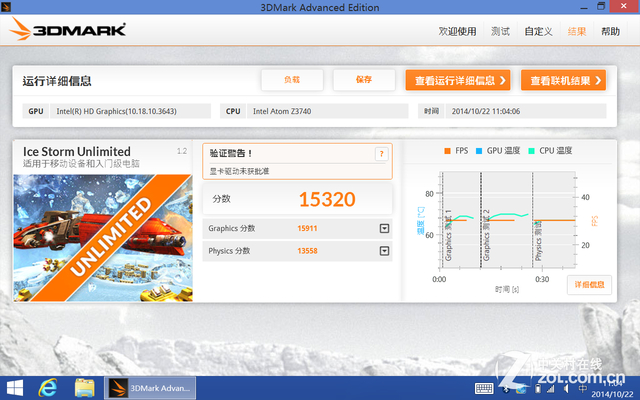The width and height of the screenshot is (640, 400).
Task: Open the 欢迎使用 tab
Action: pyautogui.click(x=458, y=31)
